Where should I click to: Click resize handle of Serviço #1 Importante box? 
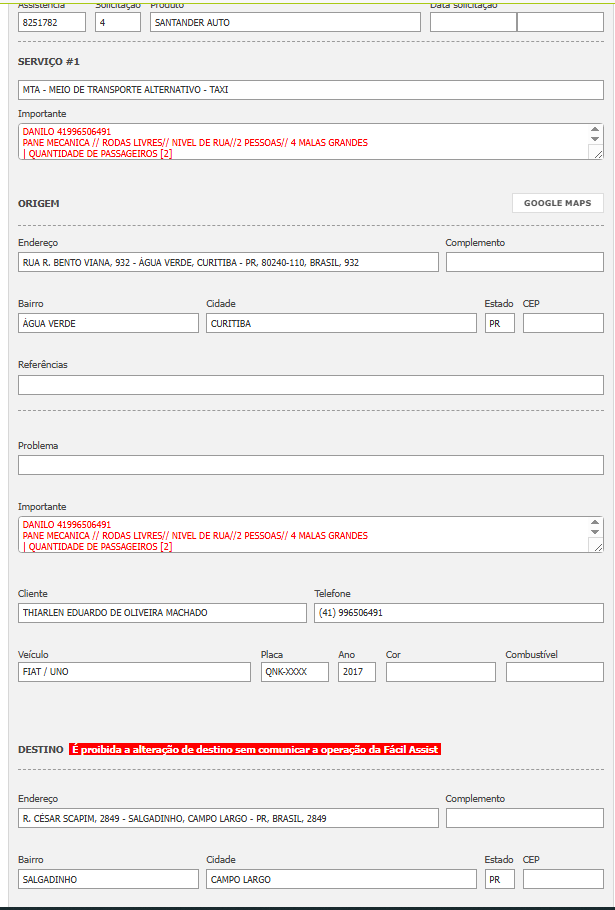(x=598, y=154)
